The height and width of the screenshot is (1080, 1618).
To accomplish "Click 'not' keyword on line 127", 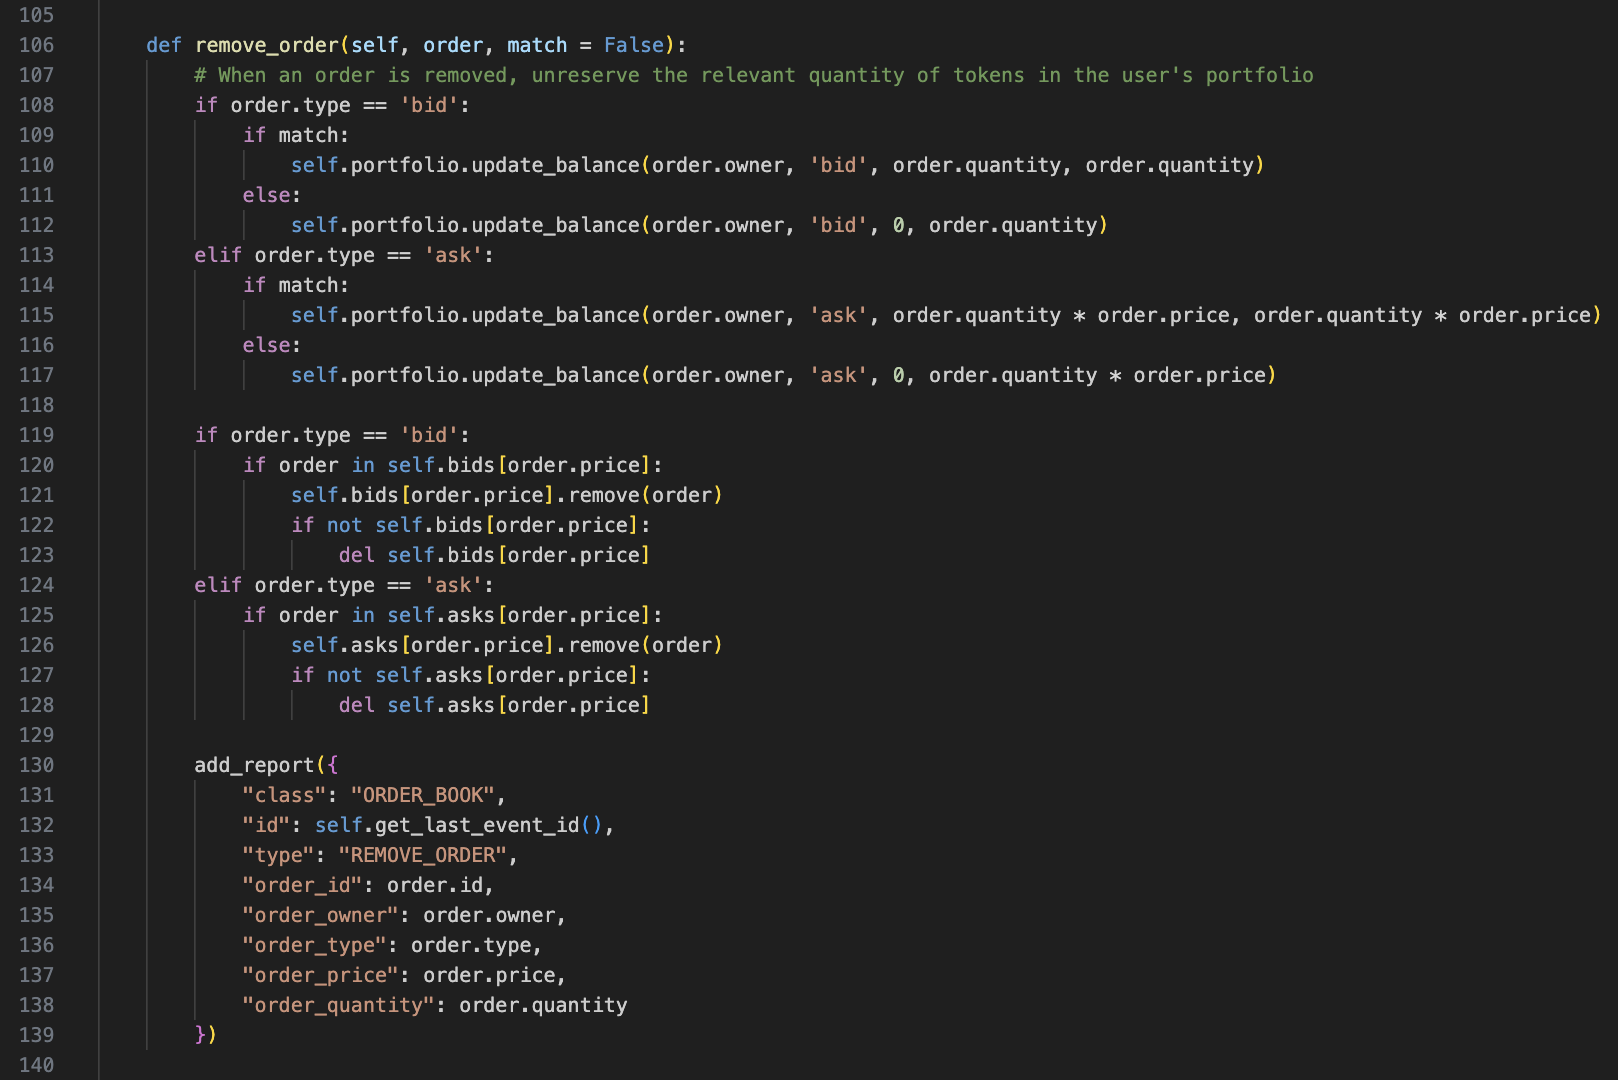I will (x=344, y=675).
